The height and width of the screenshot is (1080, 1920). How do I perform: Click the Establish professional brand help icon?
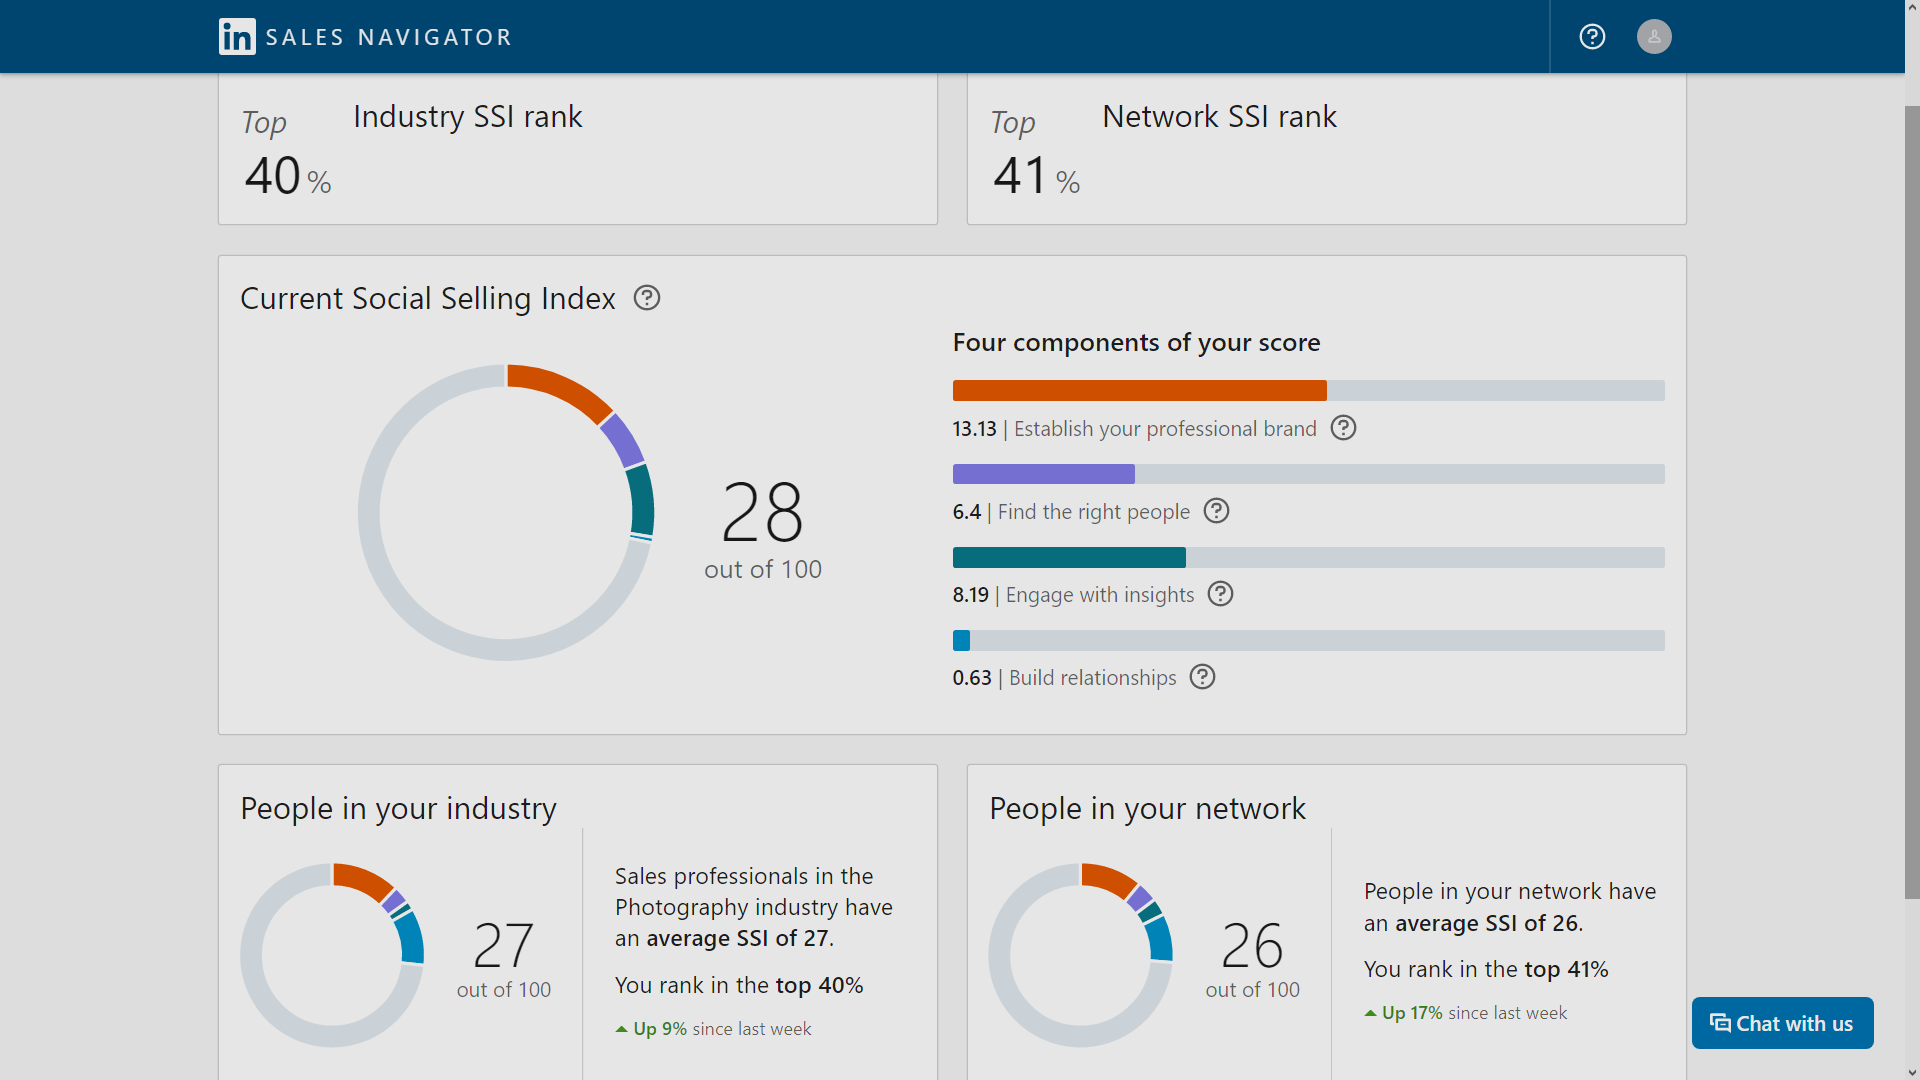[1344, 429]
